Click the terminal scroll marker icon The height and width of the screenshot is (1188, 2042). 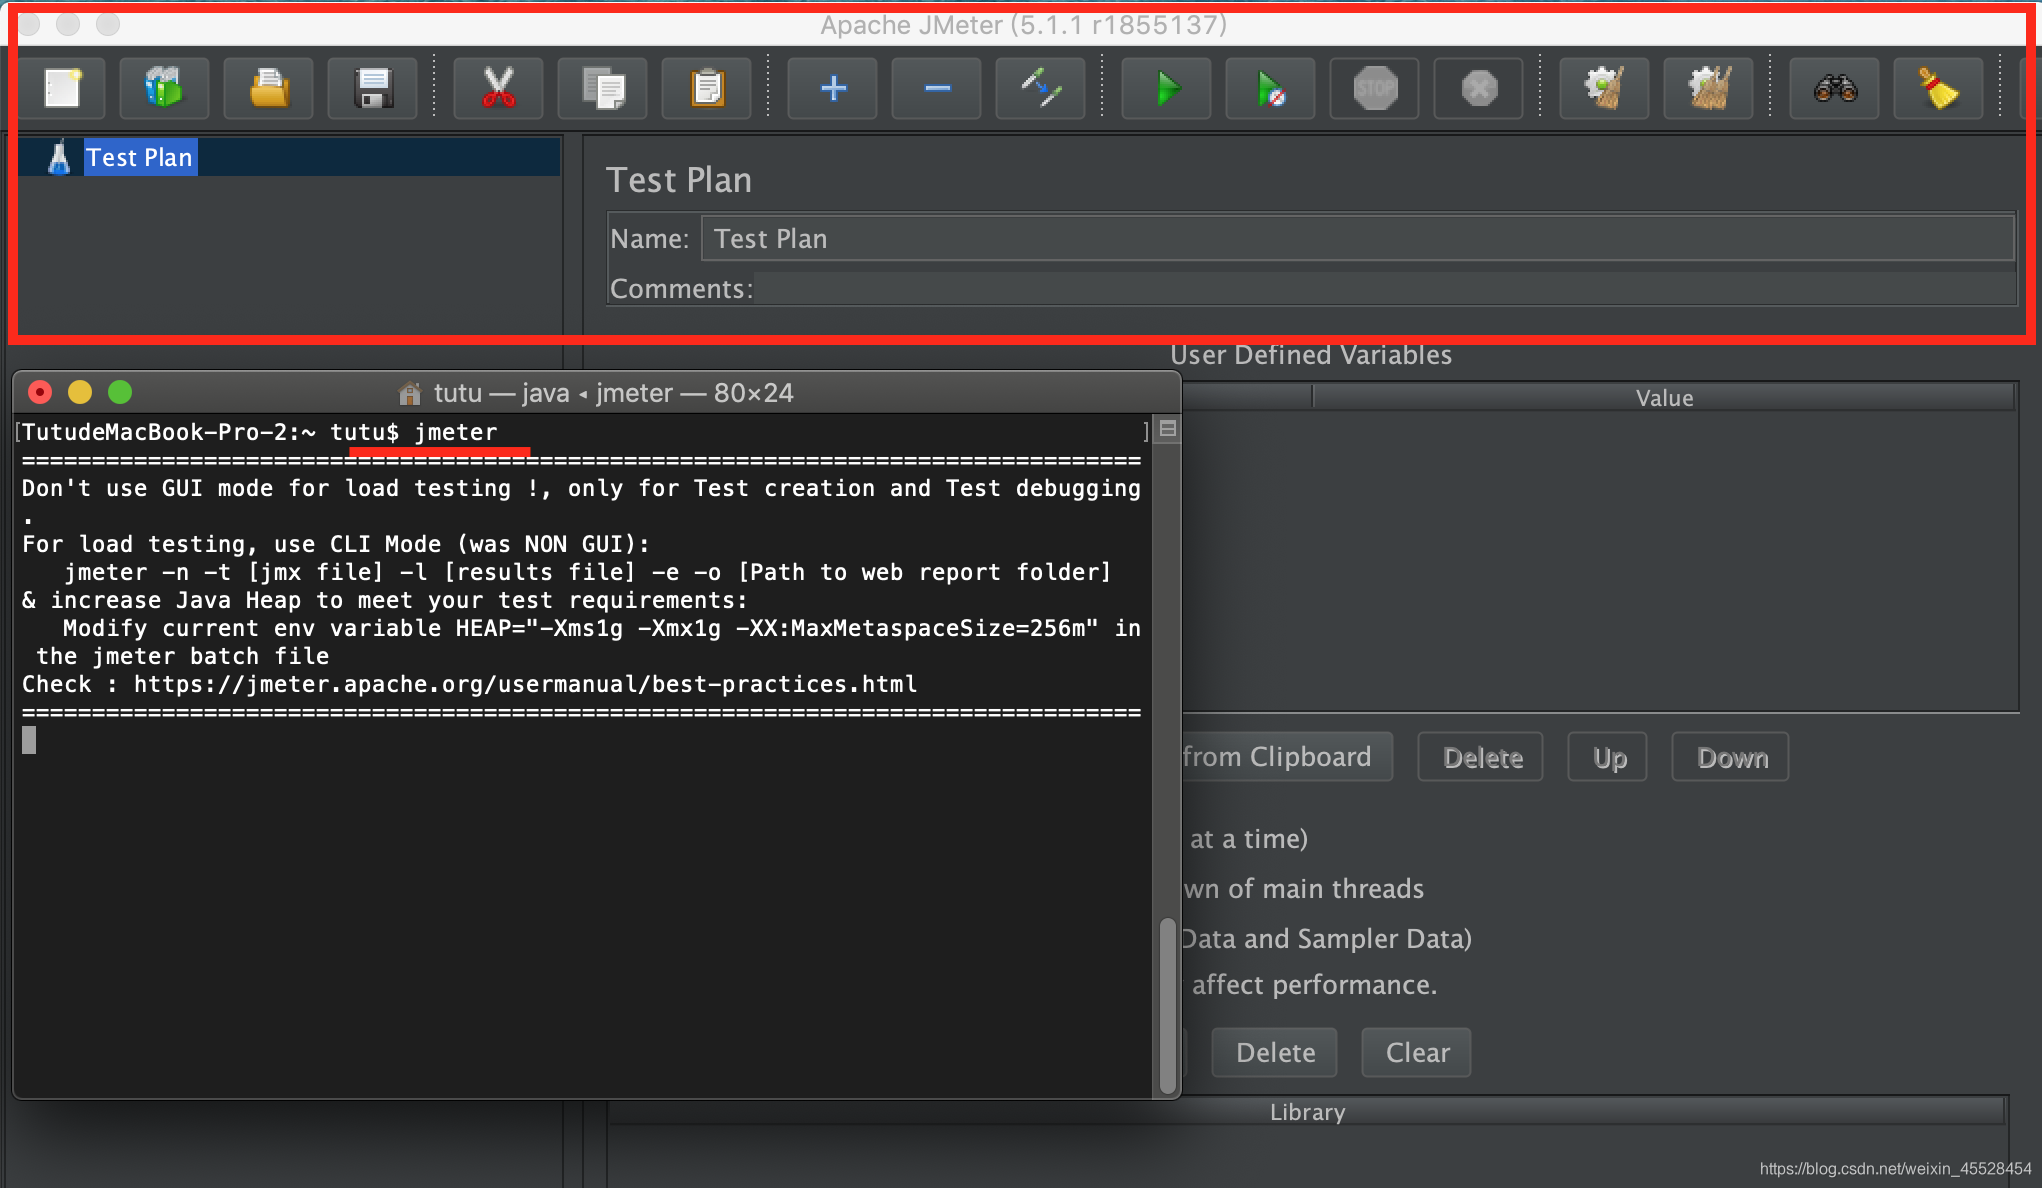click(1167, 430)
